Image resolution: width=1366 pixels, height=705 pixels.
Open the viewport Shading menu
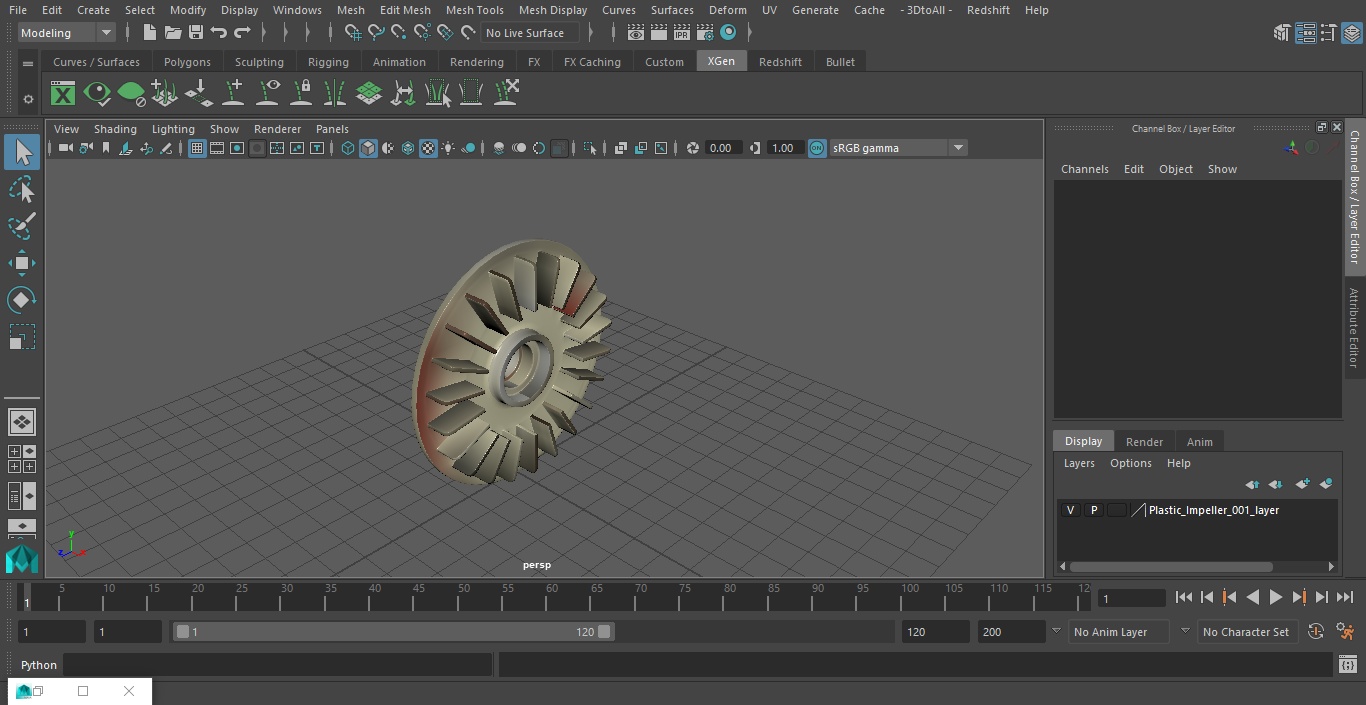pyautogui.click(x=115, y=129)
